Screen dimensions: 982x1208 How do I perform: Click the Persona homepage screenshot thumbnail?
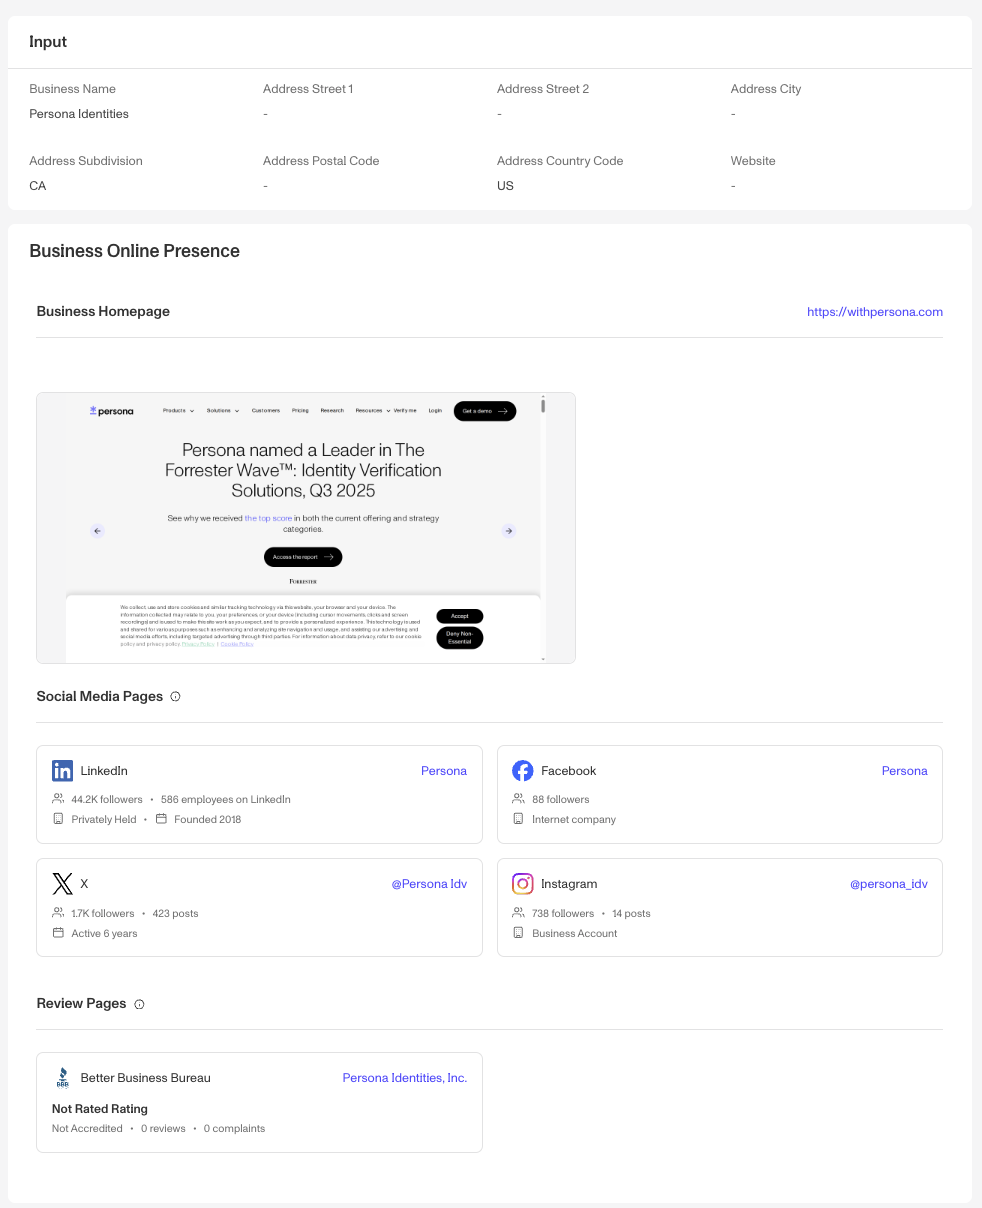point(306,528)
